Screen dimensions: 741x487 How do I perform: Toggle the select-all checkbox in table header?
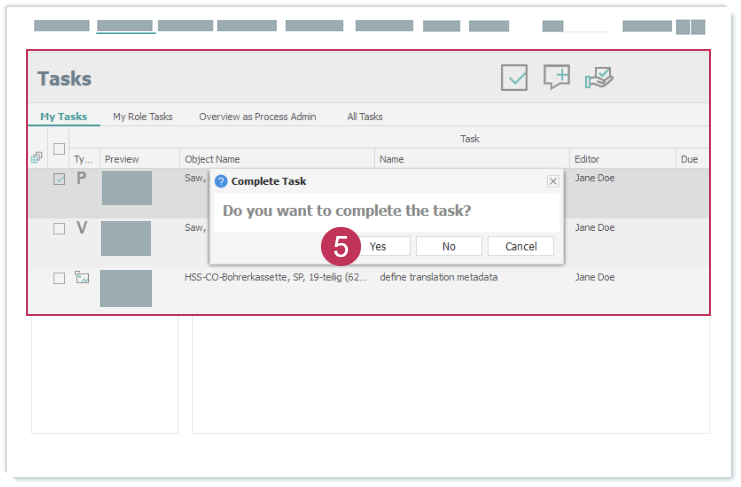tap(59, 149)
